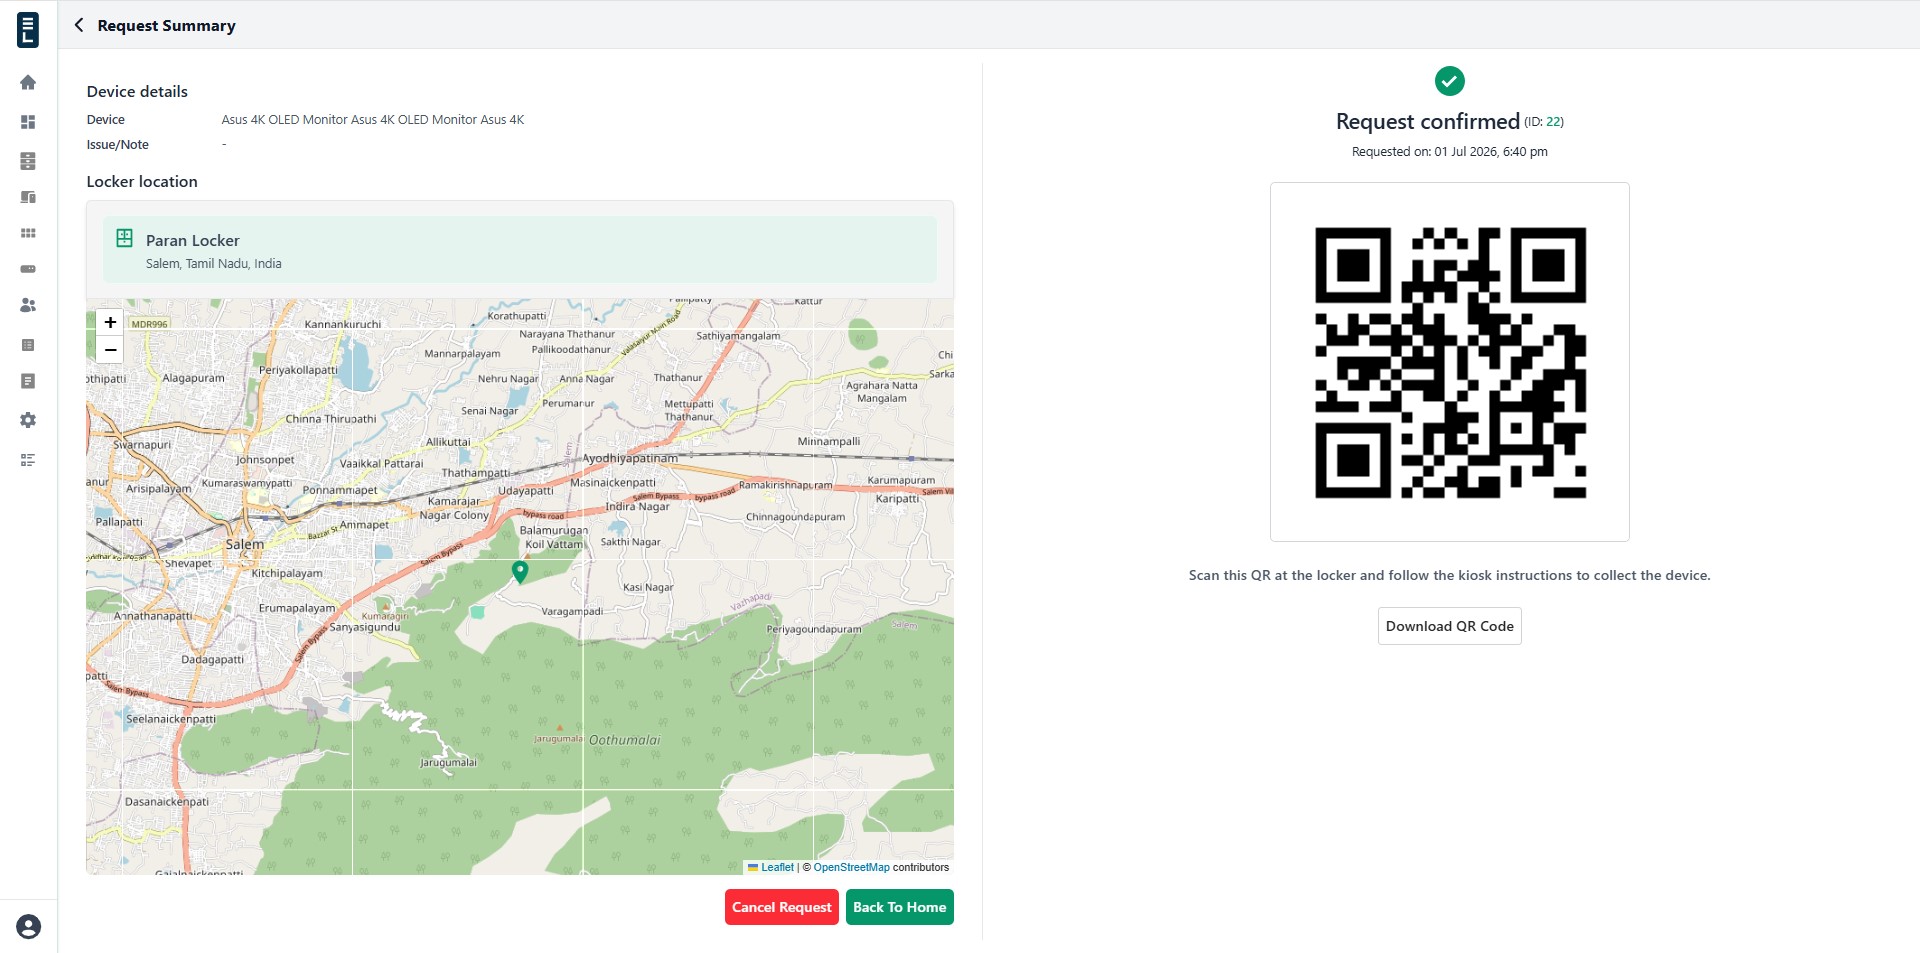Click the Salem city label on the map

click(x=245, y=544)
